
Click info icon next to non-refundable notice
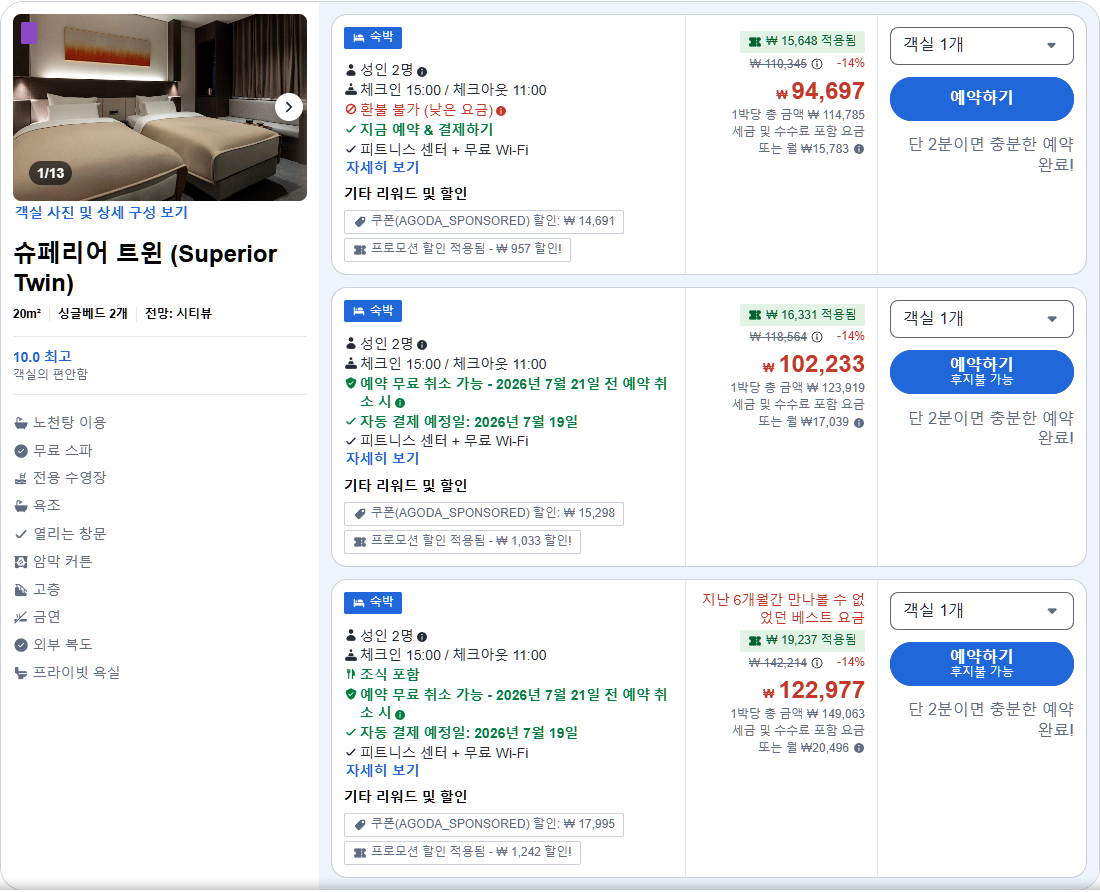click(501, 111)
